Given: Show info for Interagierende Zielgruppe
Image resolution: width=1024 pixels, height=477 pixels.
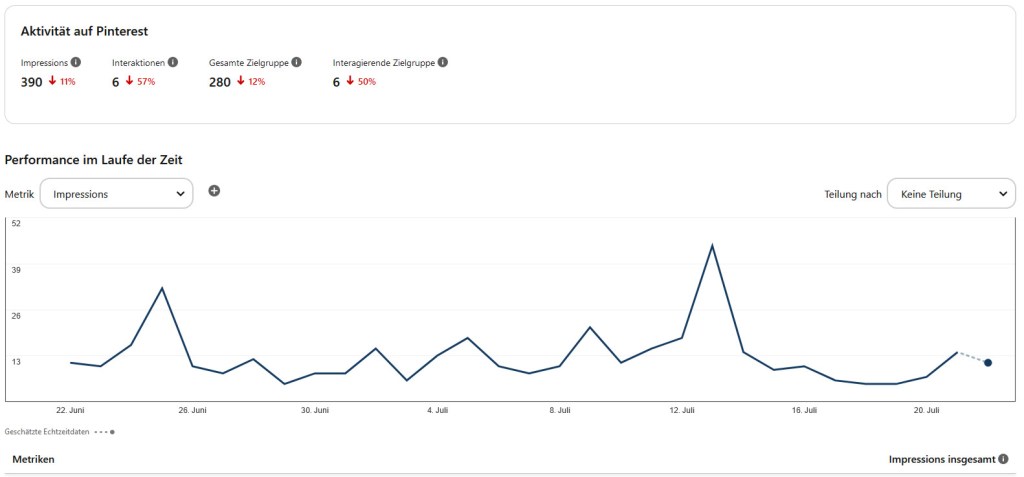Looking at the screenshot, I should pos(442,63).
